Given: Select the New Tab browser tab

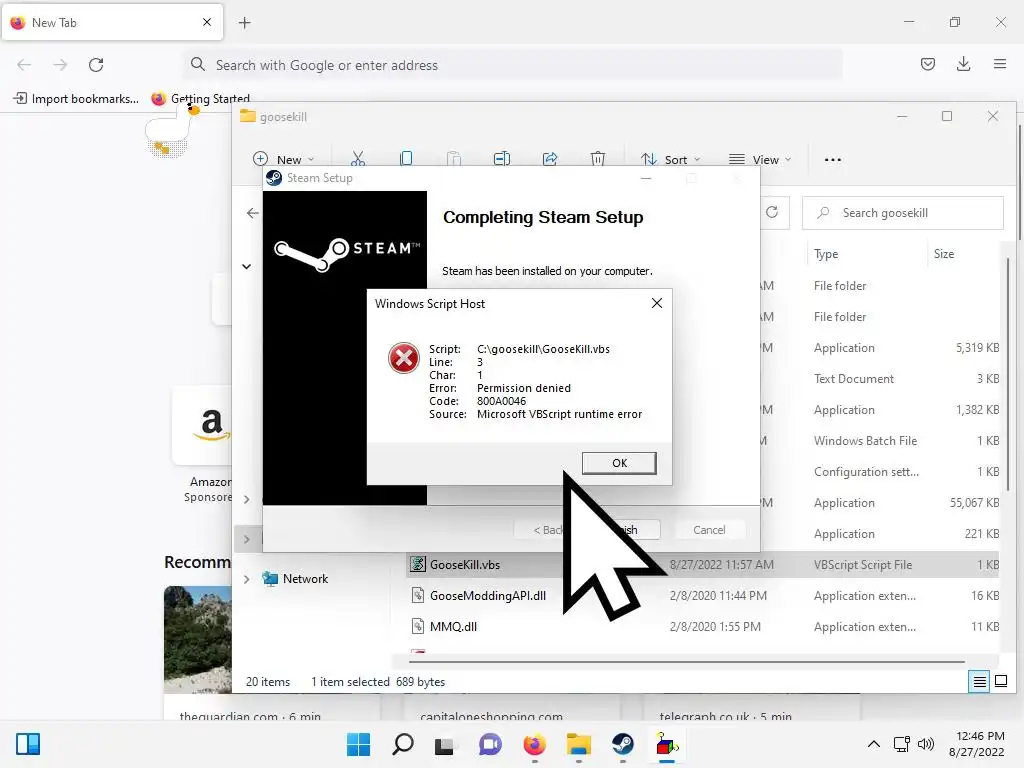Looking at the screenshot, I should click(x=112, y=22).
